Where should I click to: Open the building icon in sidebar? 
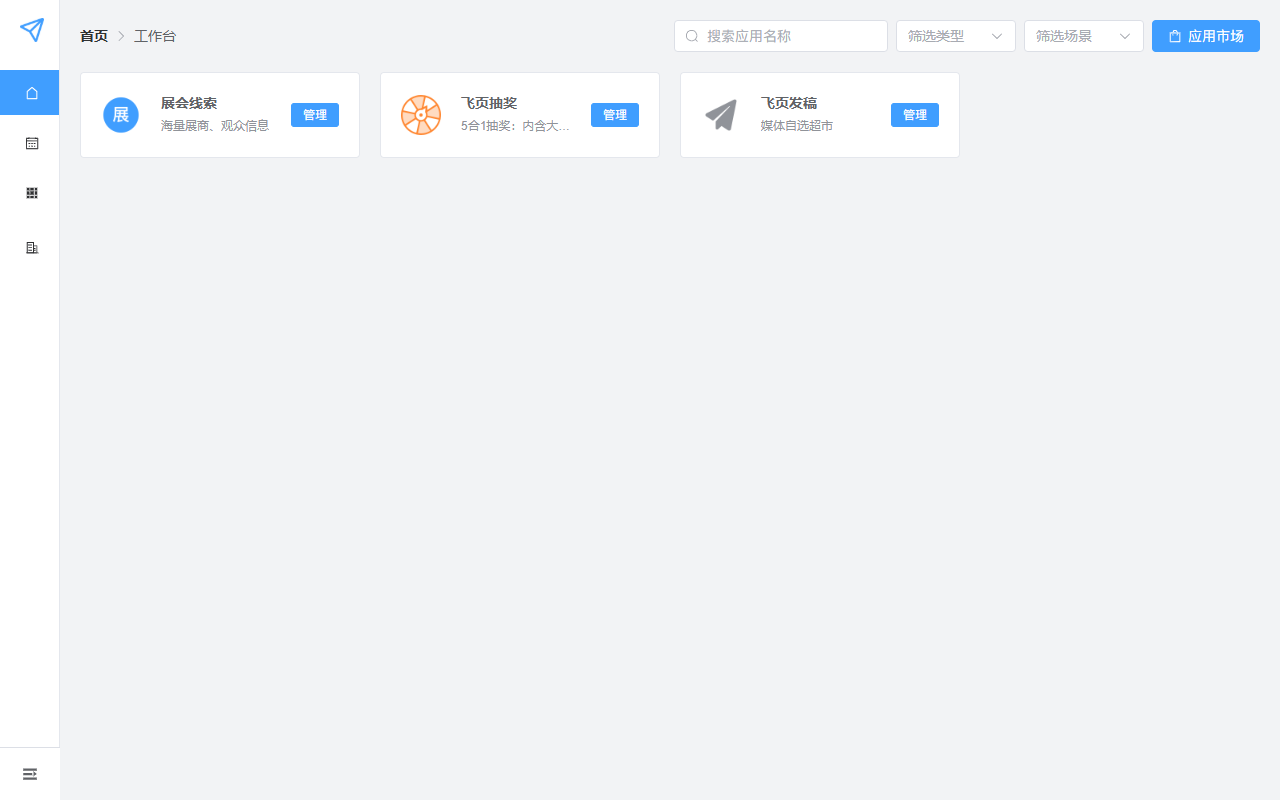click(32, 247)
